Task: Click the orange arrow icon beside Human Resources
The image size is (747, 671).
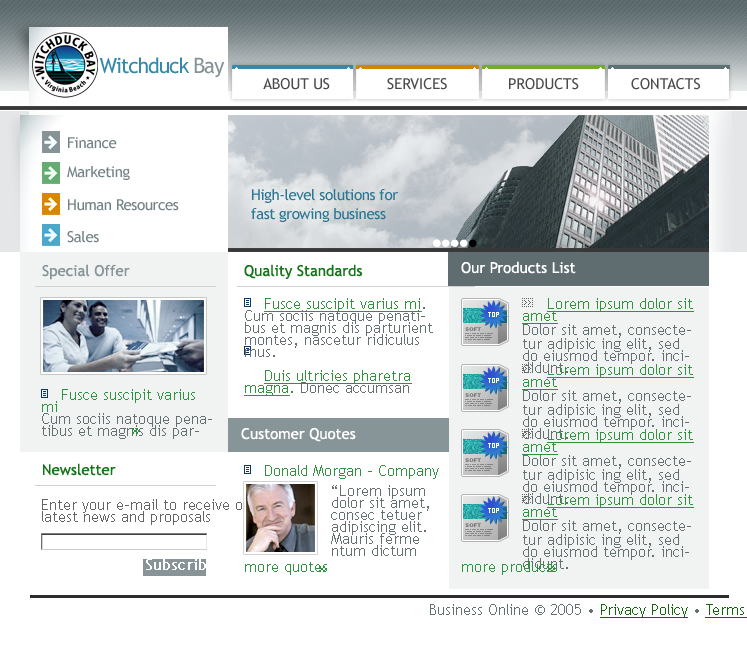Action: click(x=51, y=205)
